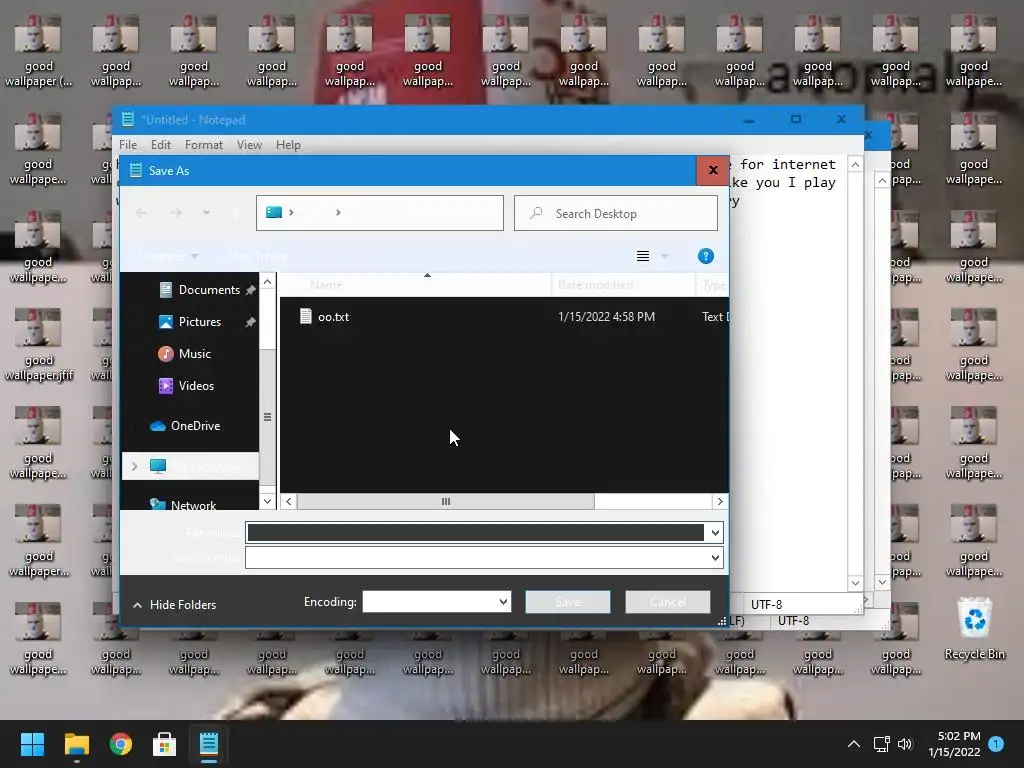Open the view options dropdown arrow

coord(664,256)
